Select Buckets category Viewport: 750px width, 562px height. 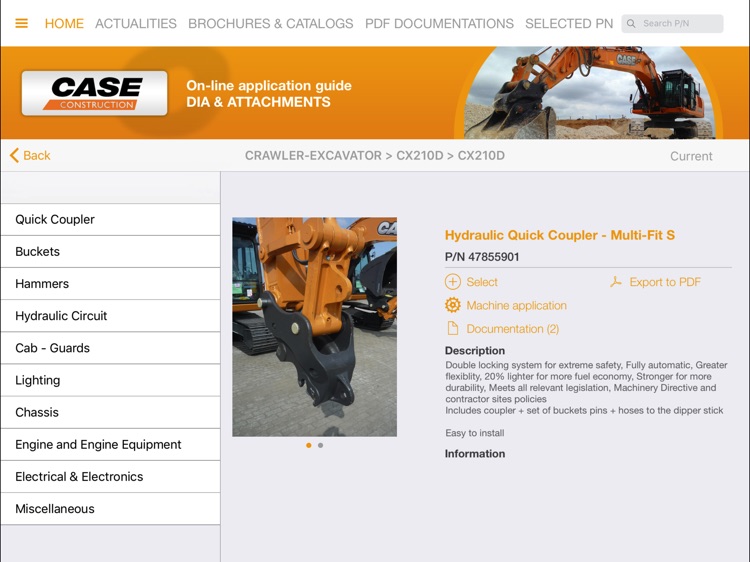tap(110, 252)
